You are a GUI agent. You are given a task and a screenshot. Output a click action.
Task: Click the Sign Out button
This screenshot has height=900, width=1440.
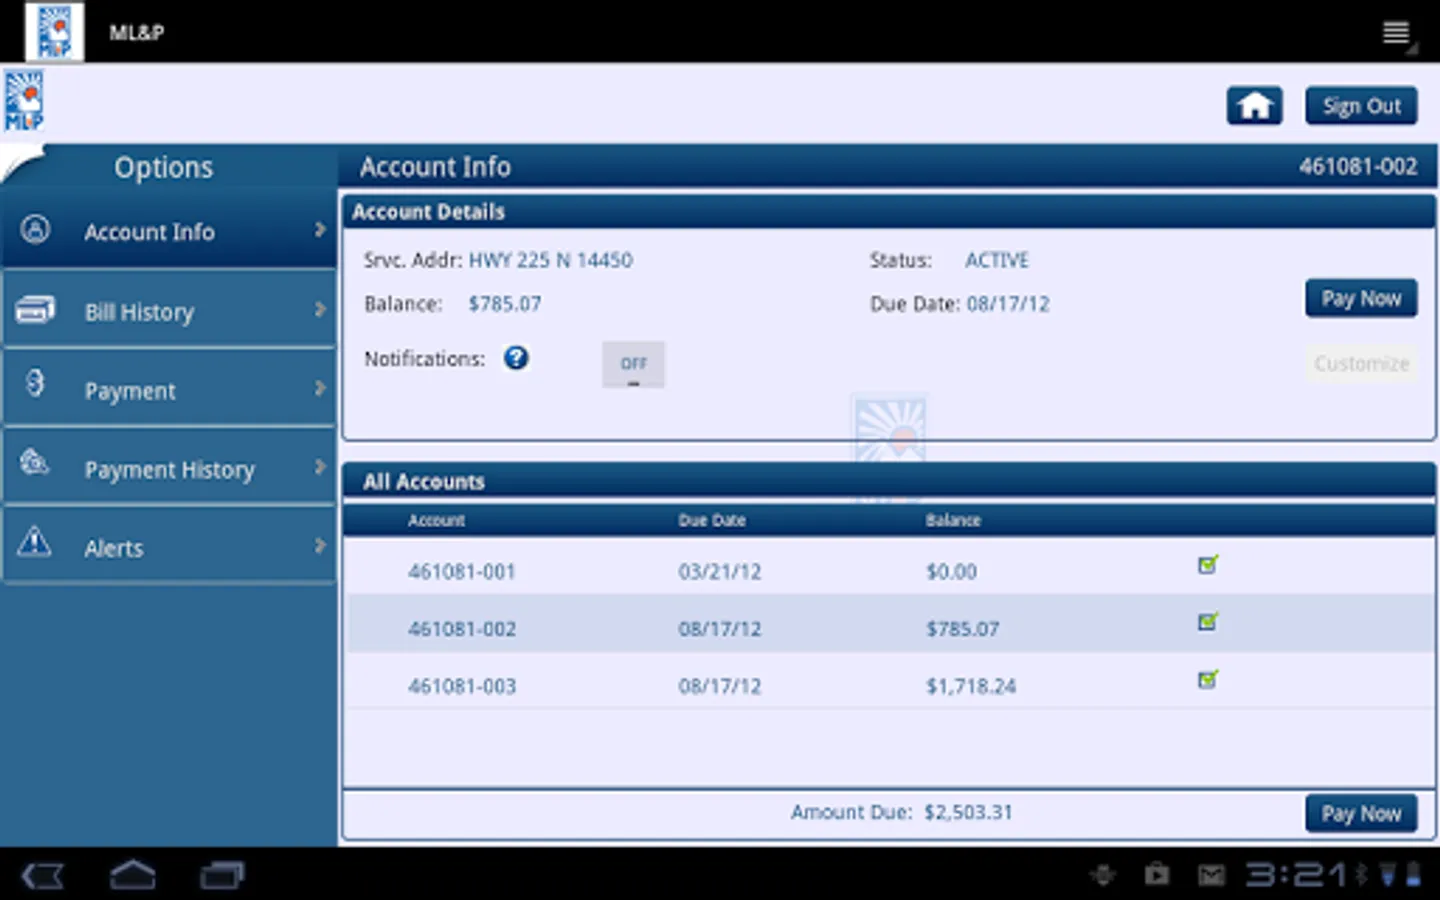(x=1361, y=106)
